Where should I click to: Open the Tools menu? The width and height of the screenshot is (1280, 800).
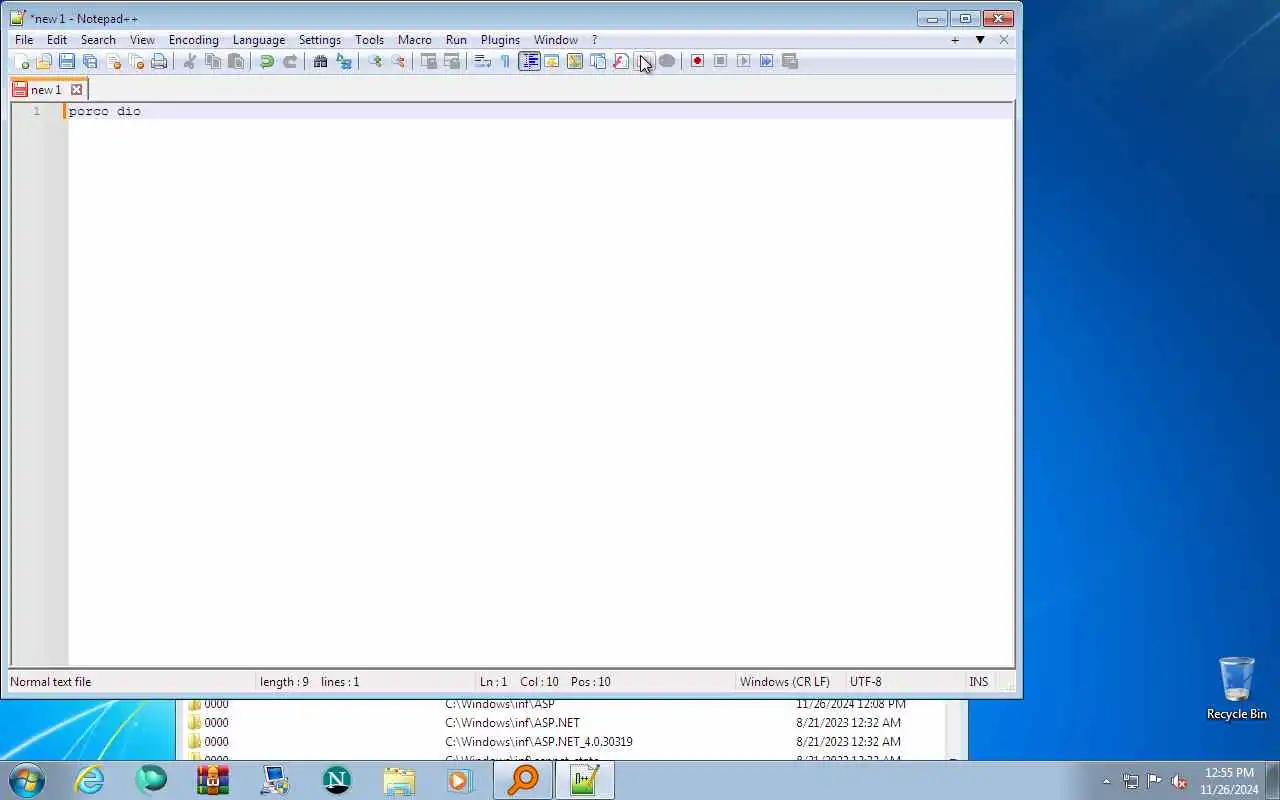[369, 40]
